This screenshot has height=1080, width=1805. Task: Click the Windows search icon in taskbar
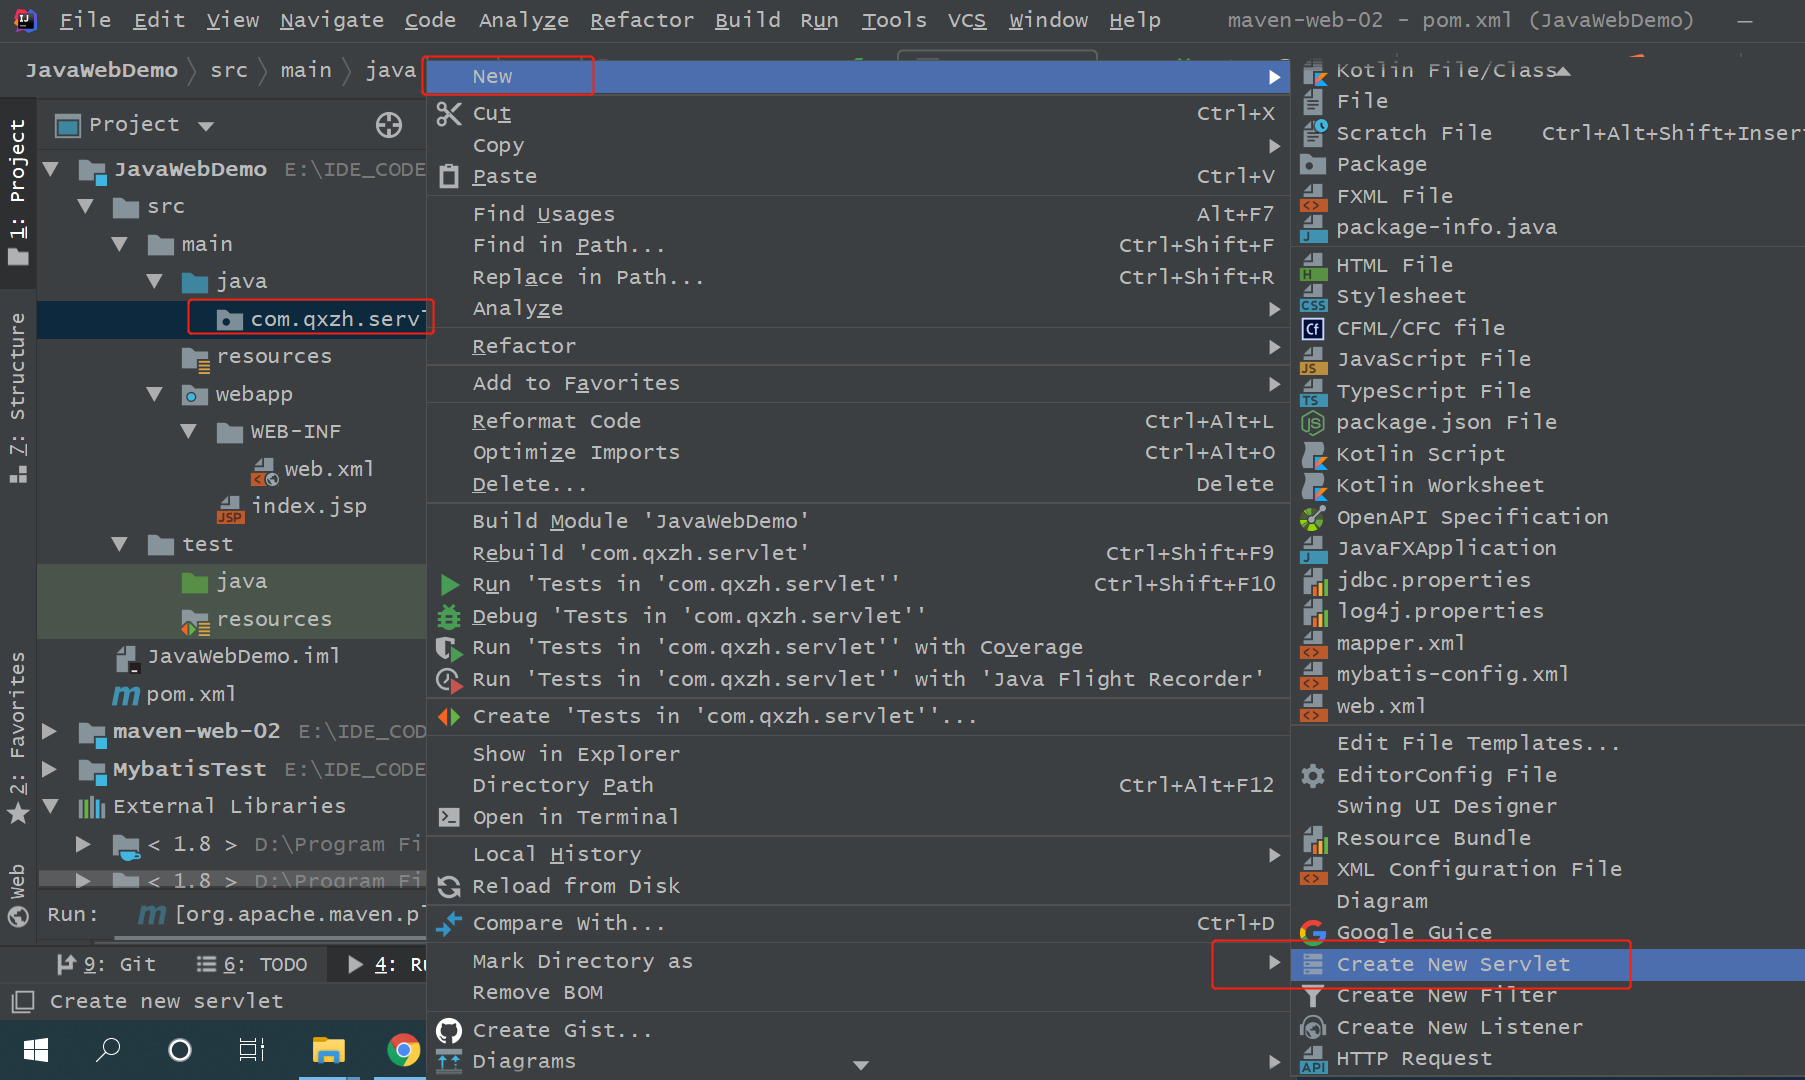point(108,1050)
